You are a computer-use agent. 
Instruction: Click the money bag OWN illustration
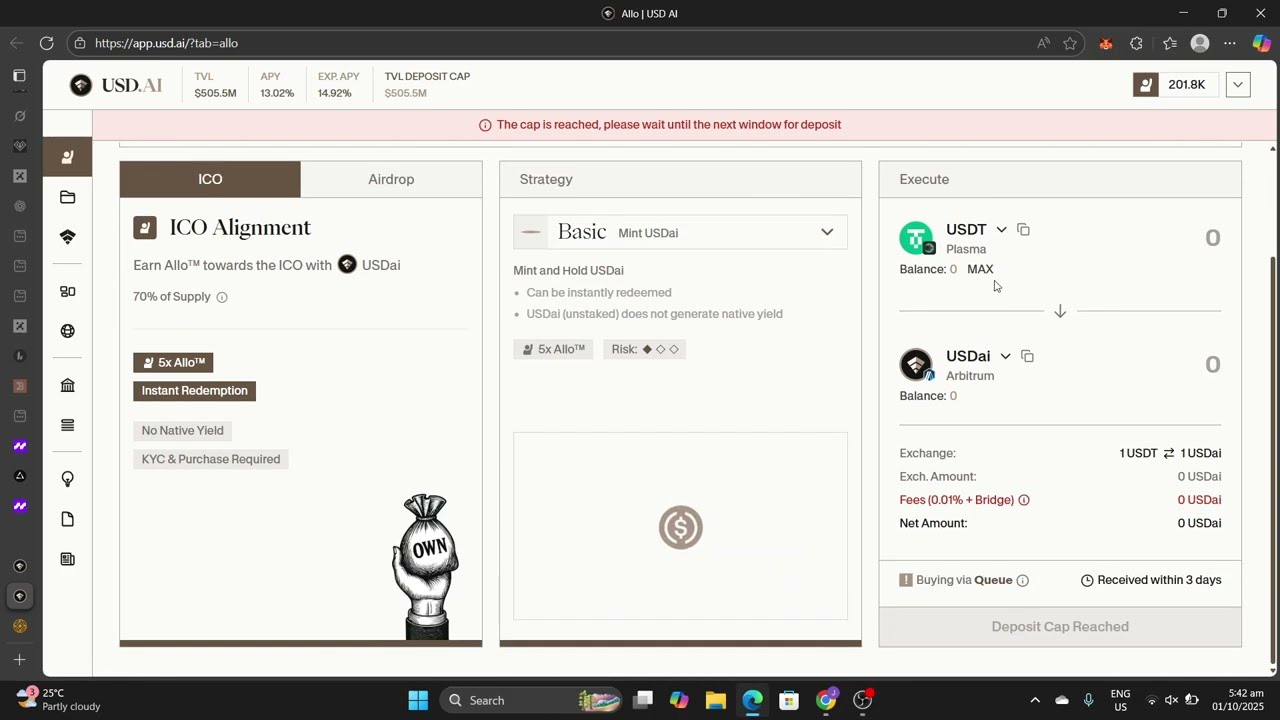[426, 566]
